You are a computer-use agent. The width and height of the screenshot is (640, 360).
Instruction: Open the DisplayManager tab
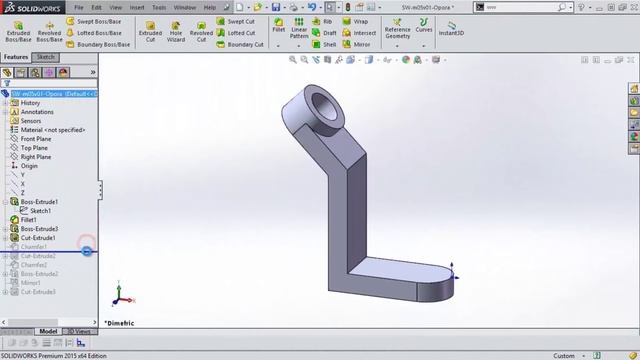pos(63,73)
